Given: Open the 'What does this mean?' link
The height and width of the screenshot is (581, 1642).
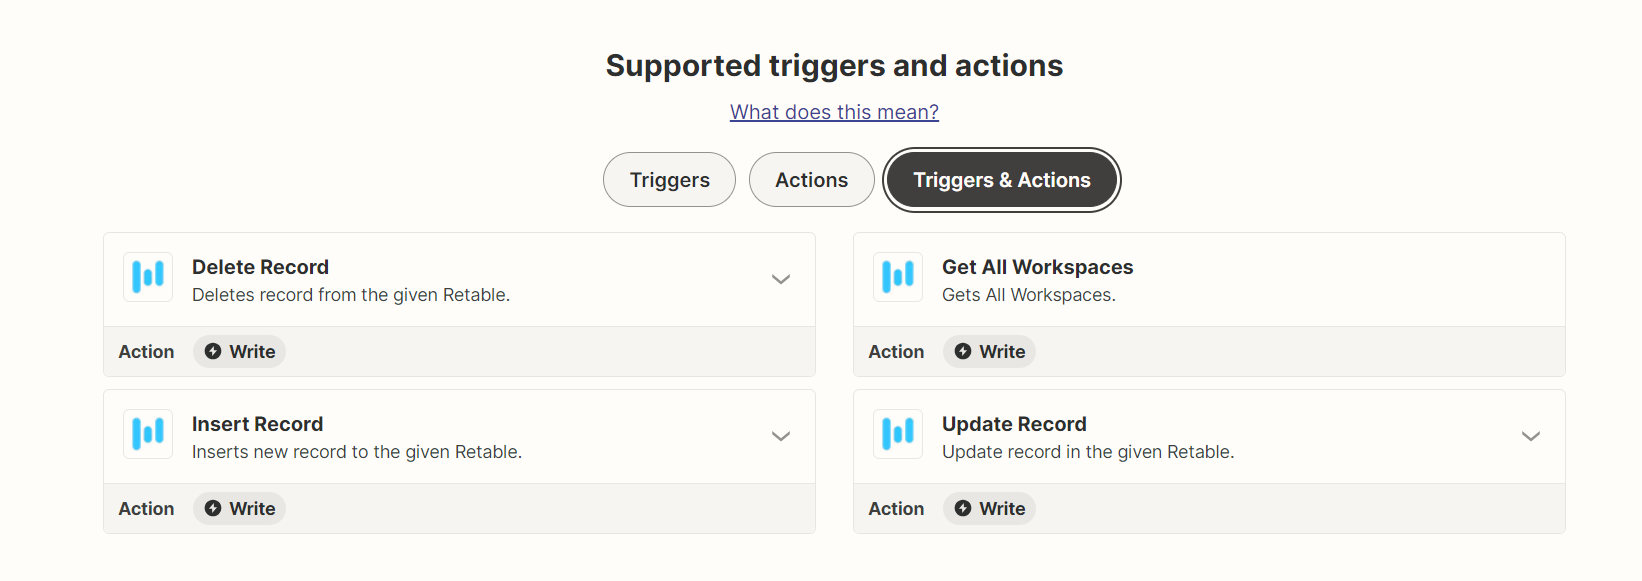Looking at the screenshot, I should pos(834,111).
